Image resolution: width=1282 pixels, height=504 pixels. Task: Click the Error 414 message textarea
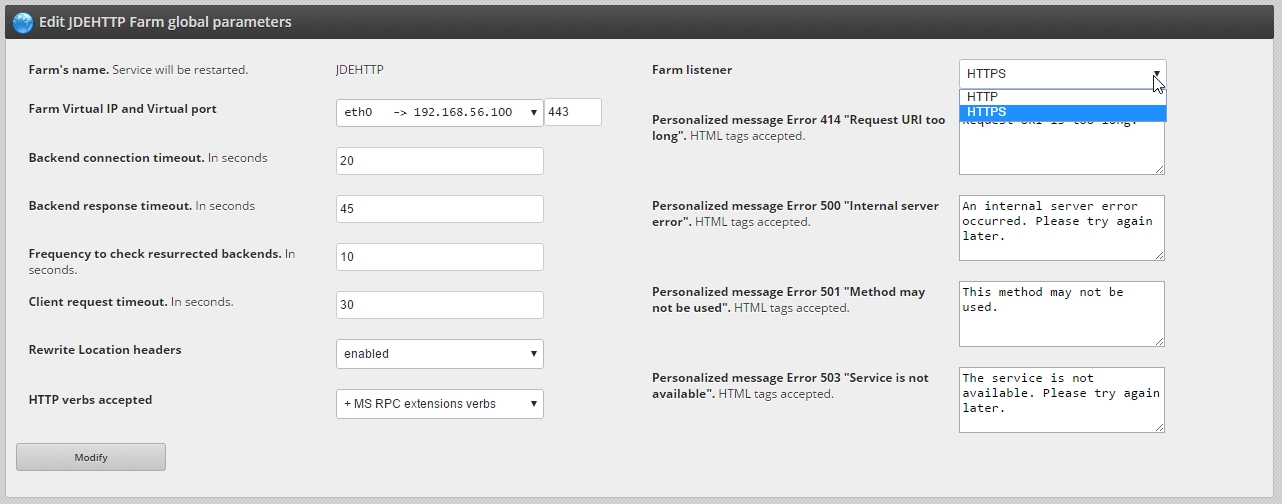point(1062,147)
